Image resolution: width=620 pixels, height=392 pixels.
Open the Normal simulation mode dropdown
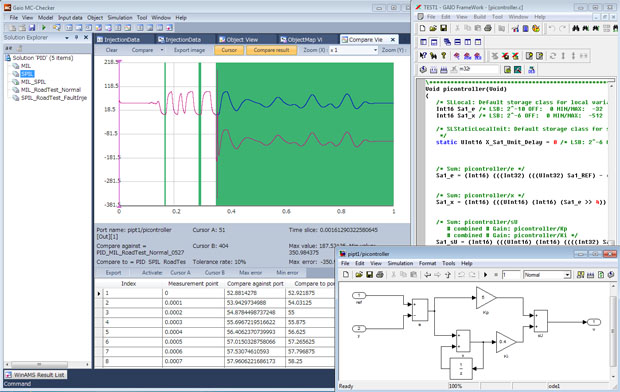pos(567,275)
